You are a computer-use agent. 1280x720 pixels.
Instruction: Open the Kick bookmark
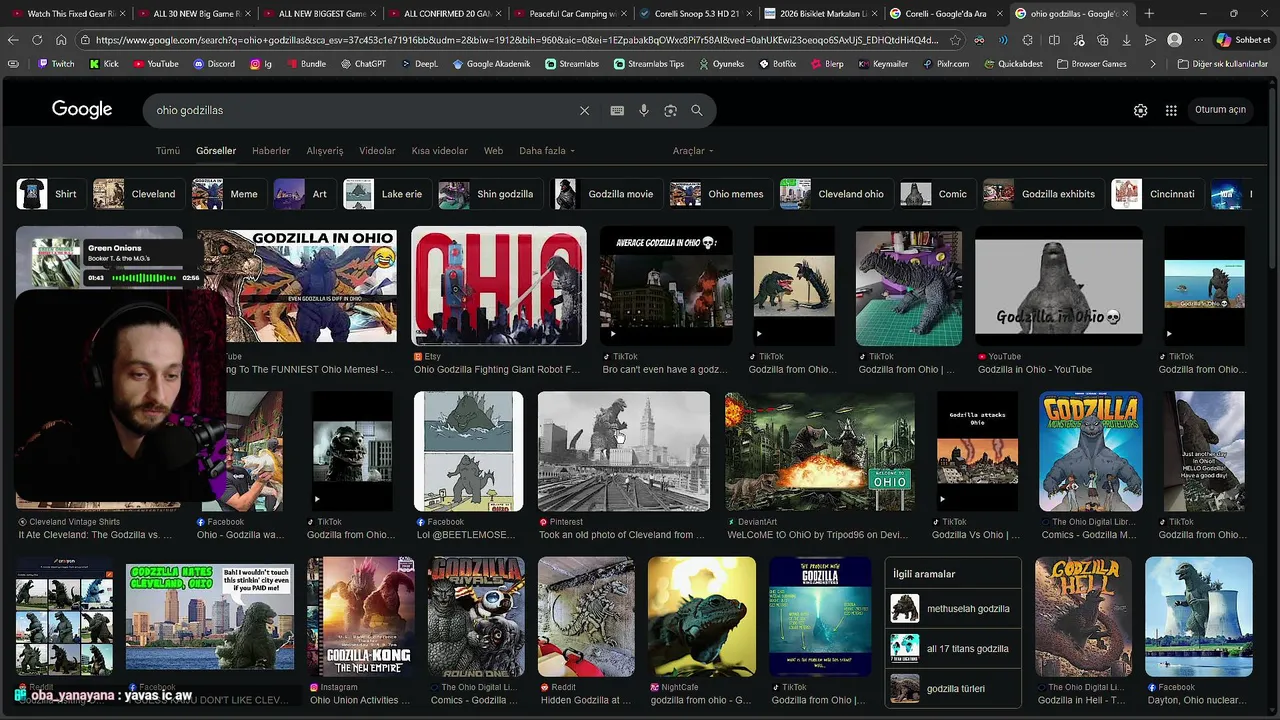(x=104, y=63)
